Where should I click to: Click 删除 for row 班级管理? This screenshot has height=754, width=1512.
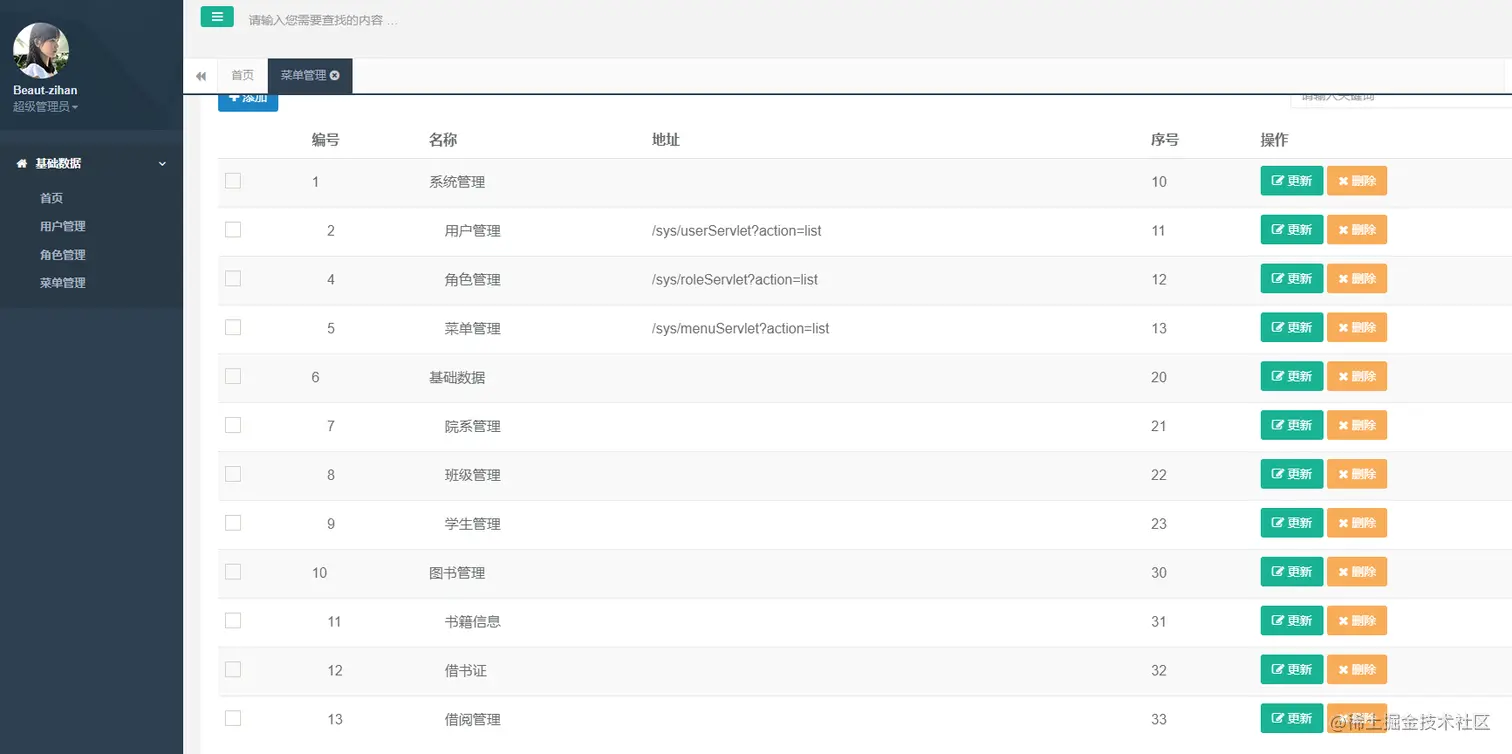[1357, 474]
